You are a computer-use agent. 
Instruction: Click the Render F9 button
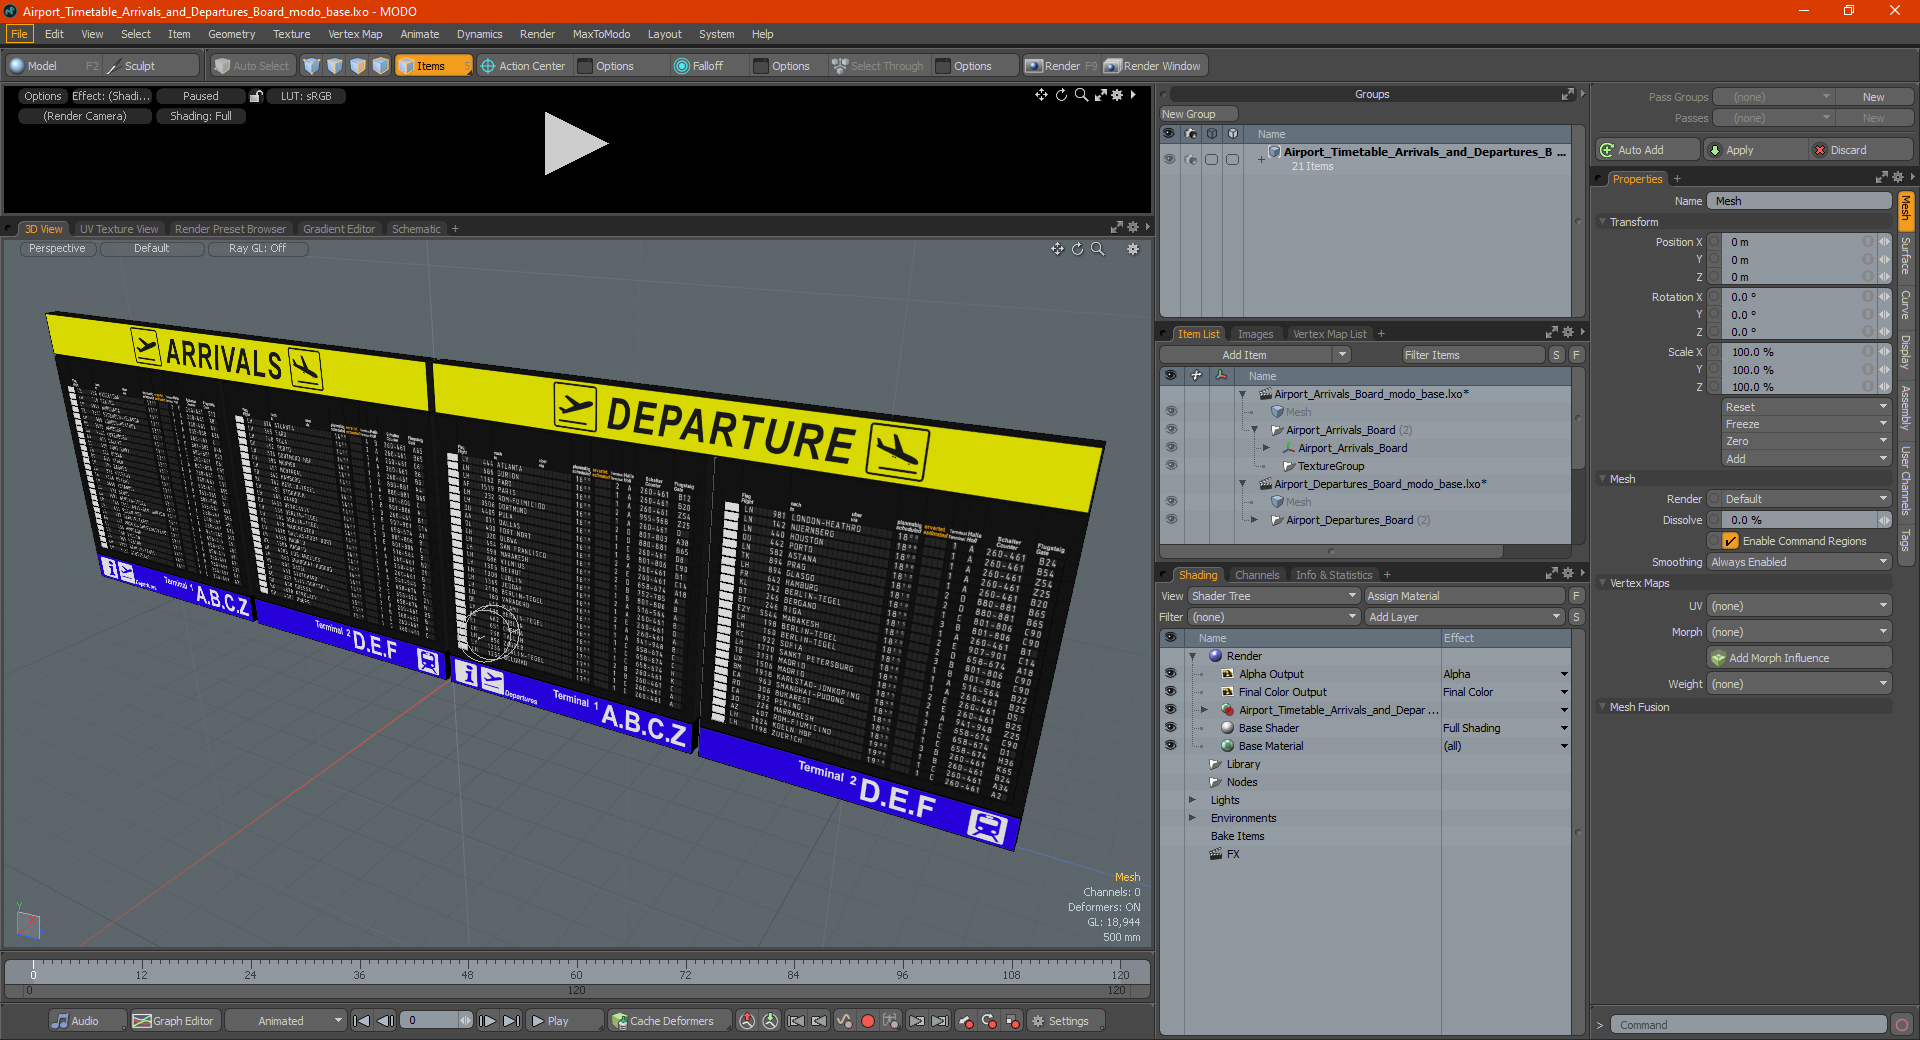click(1061, 66)
